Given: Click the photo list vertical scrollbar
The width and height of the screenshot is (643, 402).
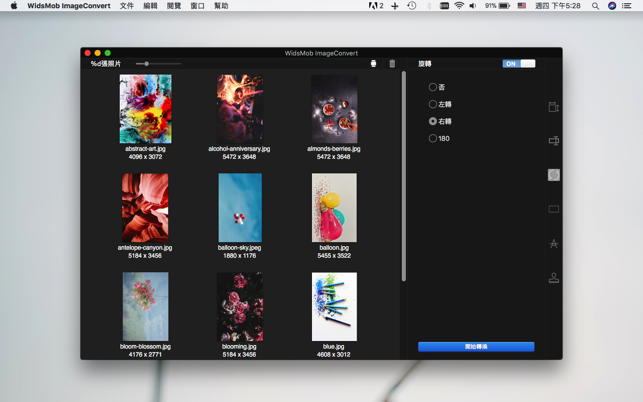Looking at the screenshot, I should pyautogui.click(x=404, y=176).
